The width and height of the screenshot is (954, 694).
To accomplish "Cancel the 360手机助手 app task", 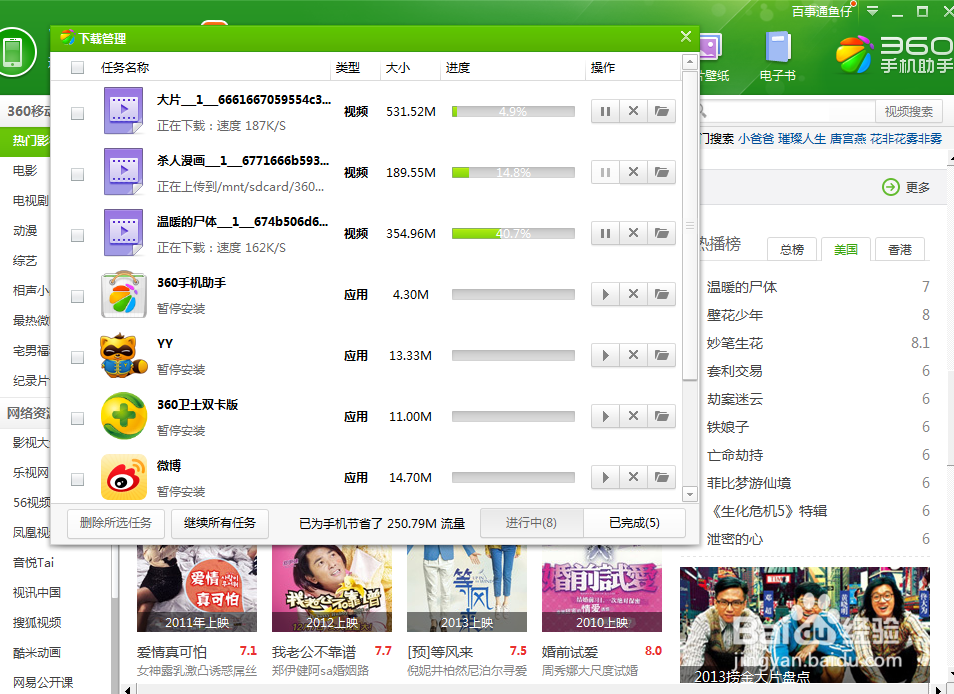I will coord(633,294).
